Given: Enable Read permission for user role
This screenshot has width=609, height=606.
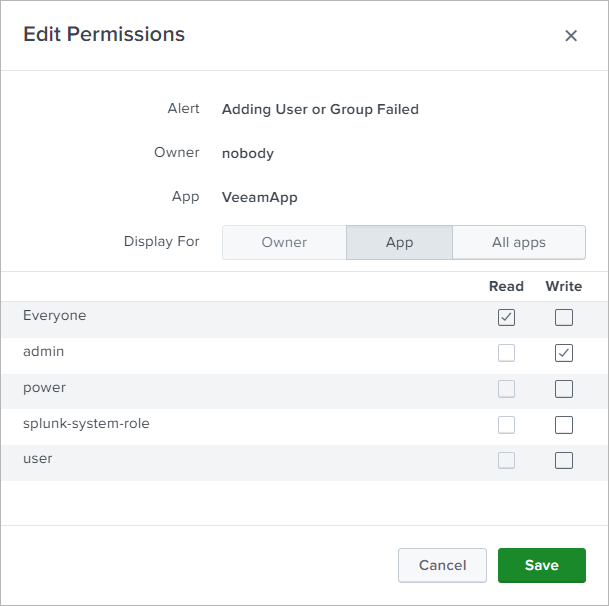Looking at the screenshot, I should [x=507, y=461].
